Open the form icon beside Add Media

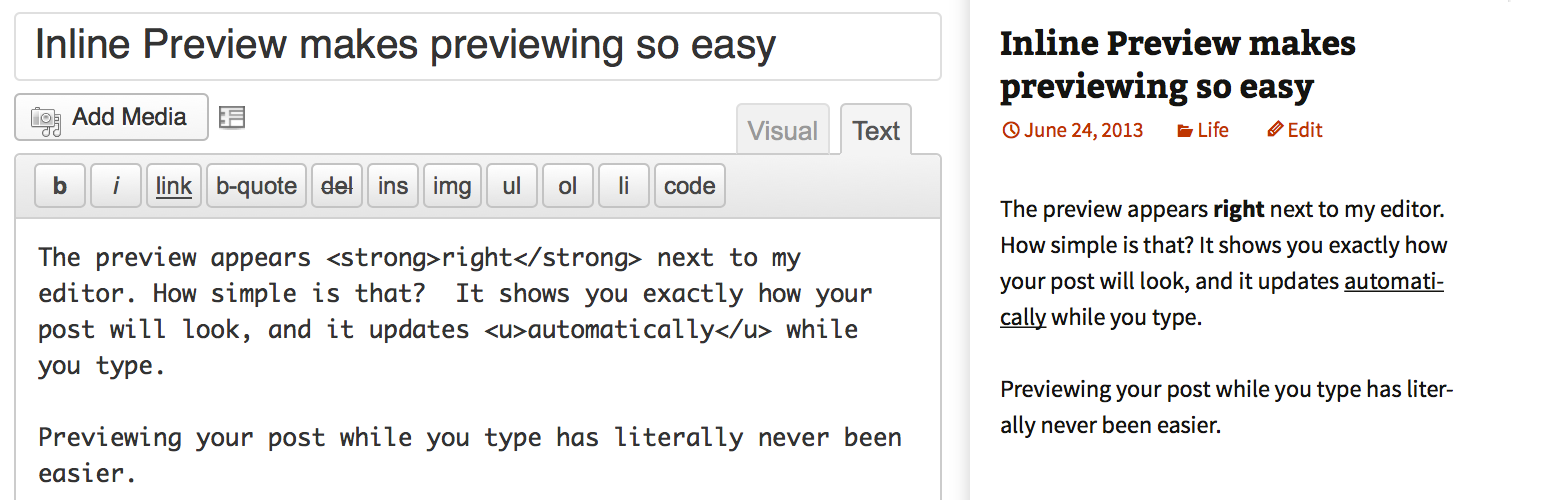(x=232, y=118)
